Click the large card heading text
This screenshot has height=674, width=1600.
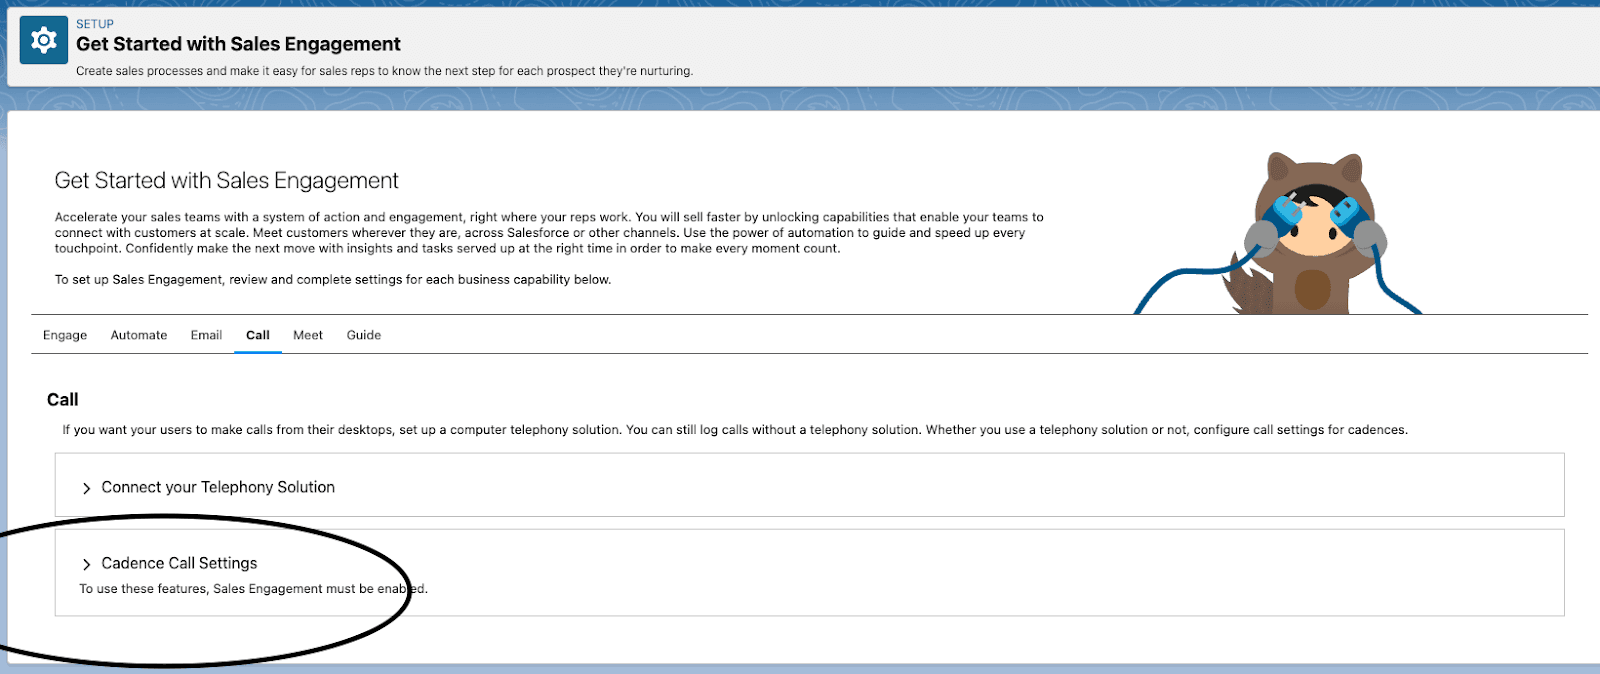(x=226, y=180)
